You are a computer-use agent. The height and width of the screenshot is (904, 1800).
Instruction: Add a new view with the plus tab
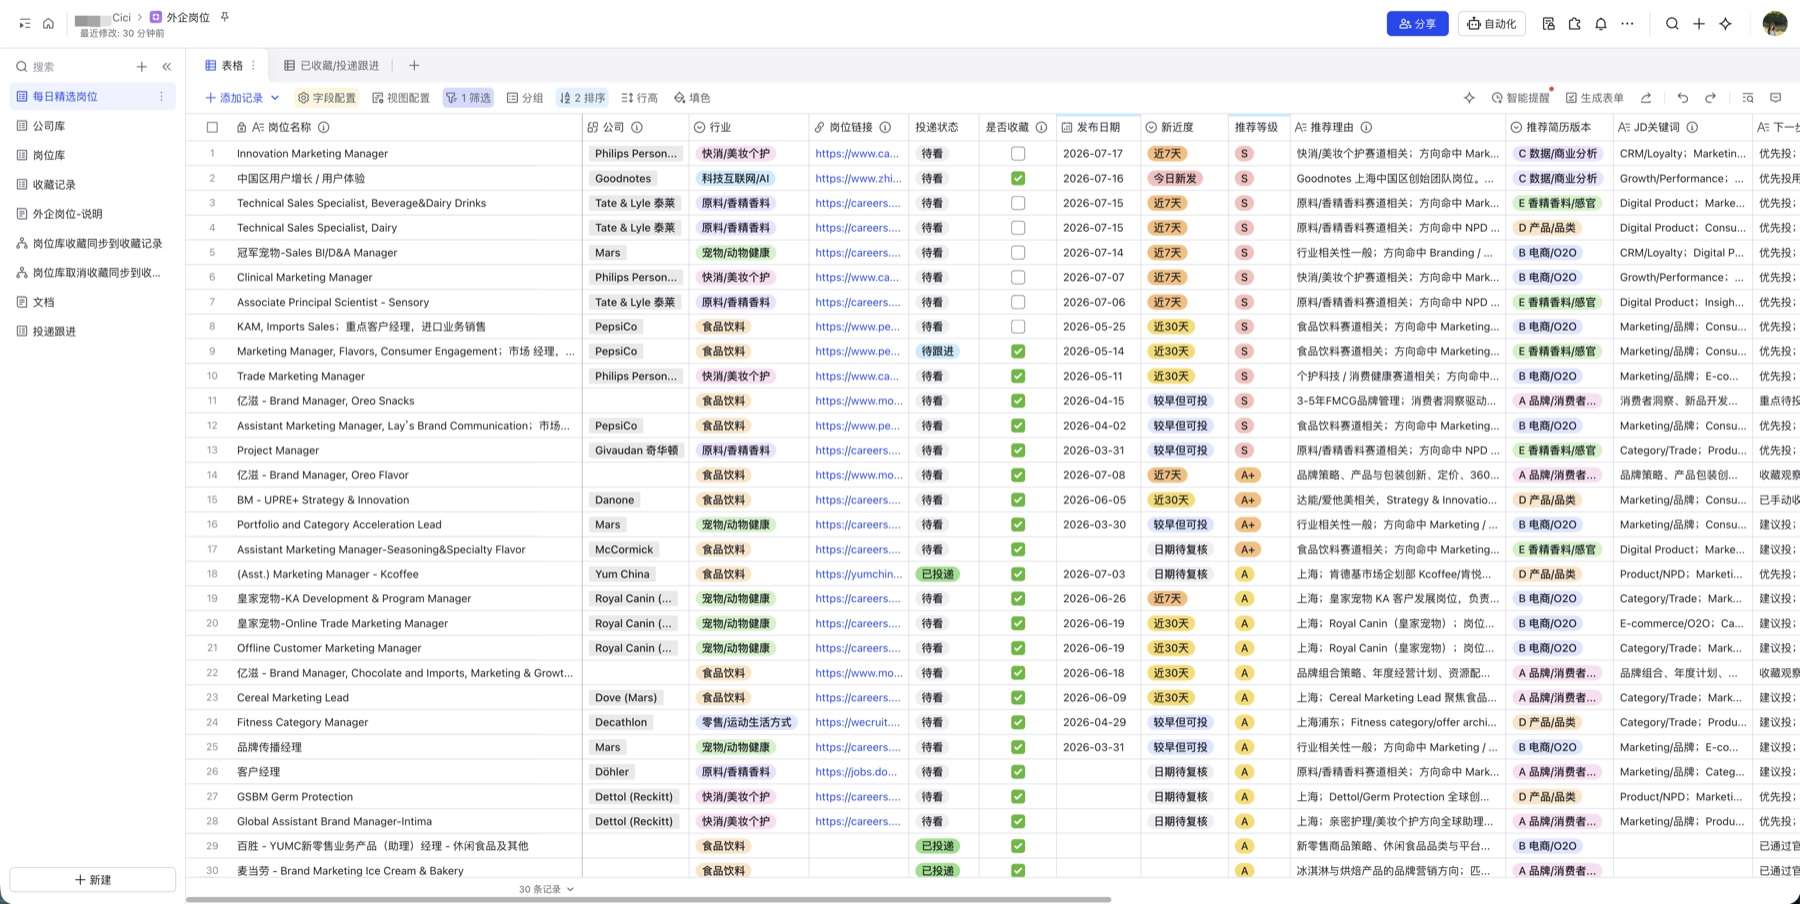pos(414,66)
